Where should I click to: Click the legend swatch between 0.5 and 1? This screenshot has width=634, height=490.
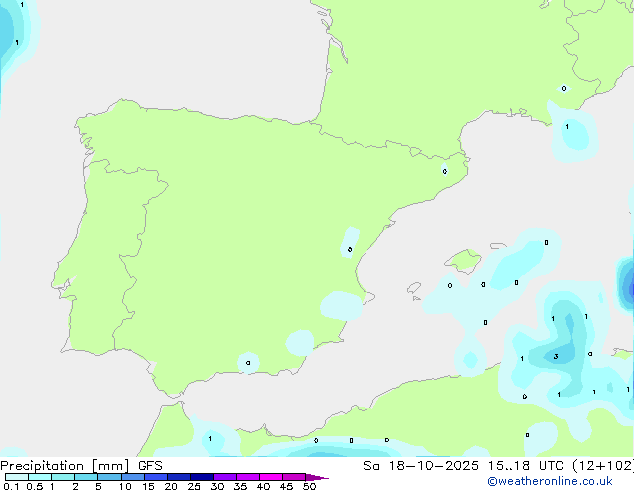pos(40,477)
